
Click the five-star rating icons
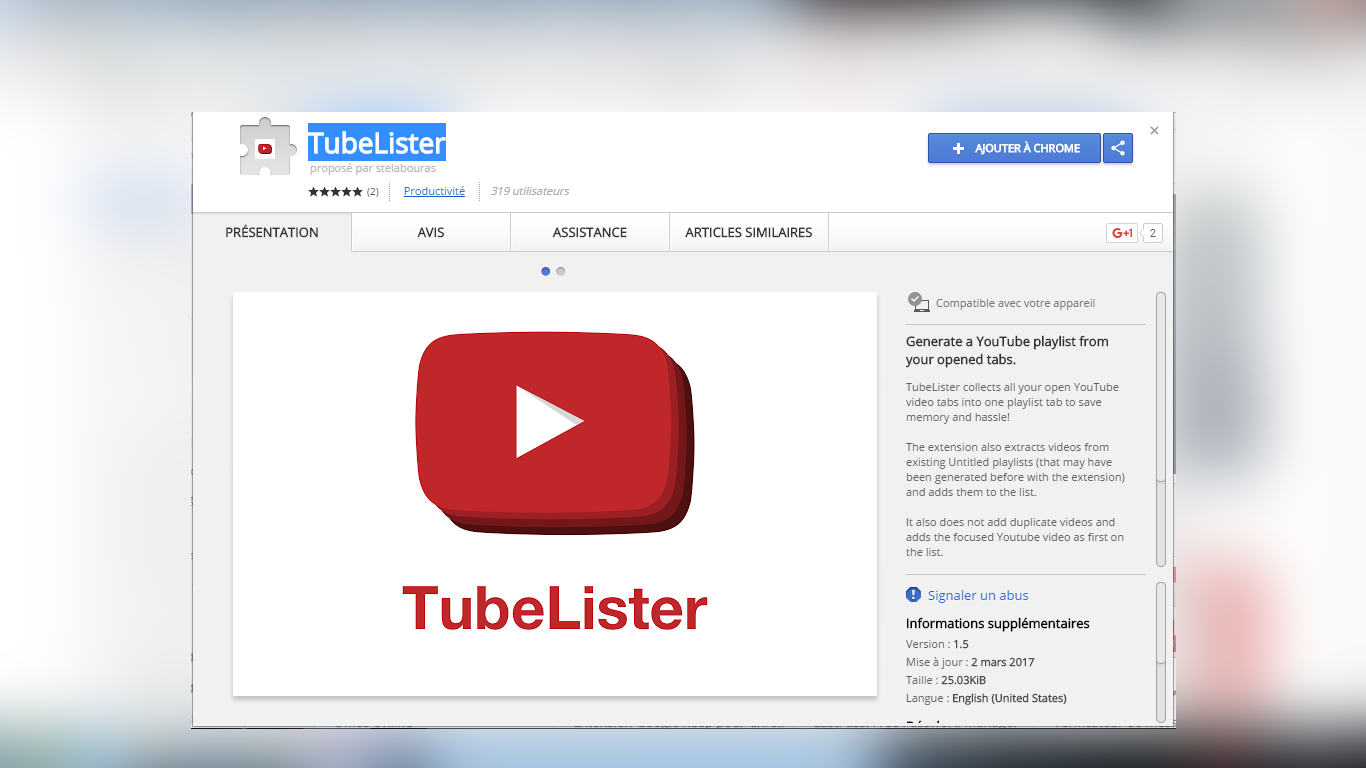pyautogui.click(x=335, y=191)
